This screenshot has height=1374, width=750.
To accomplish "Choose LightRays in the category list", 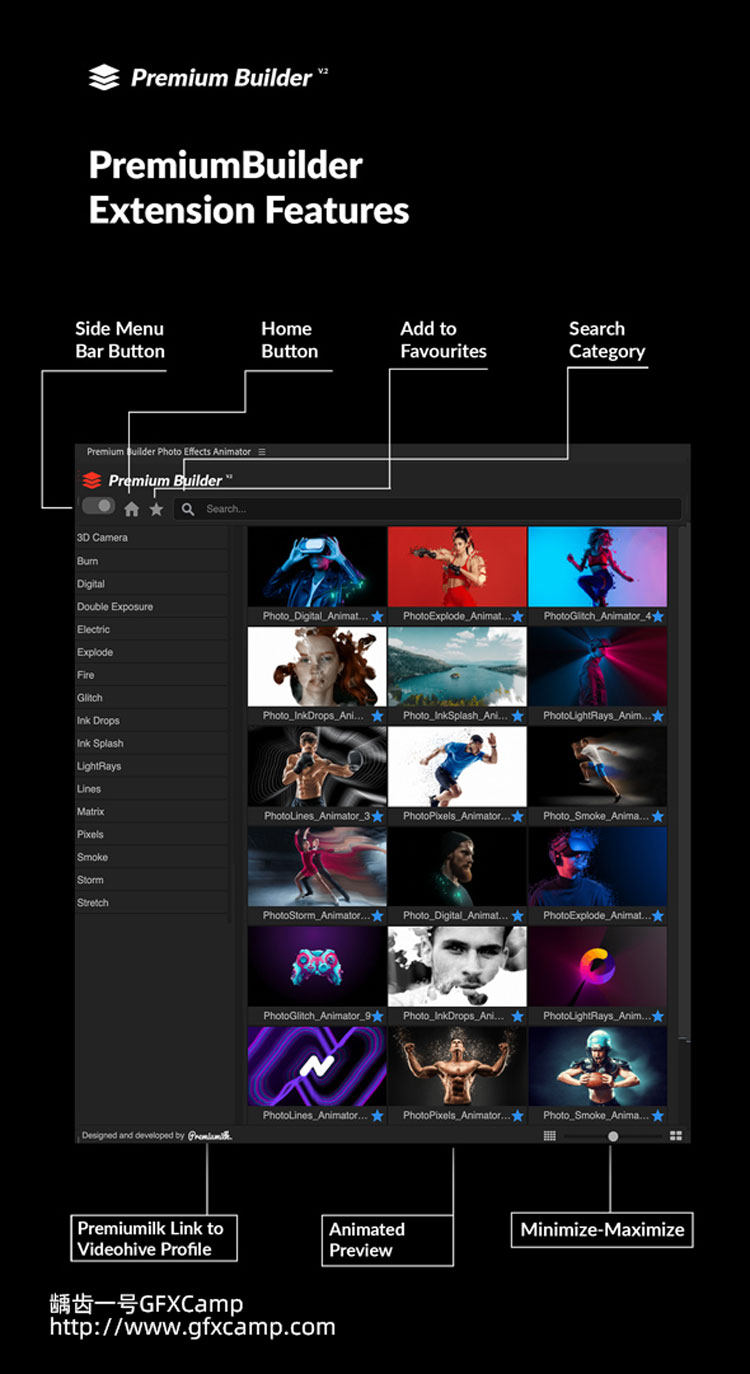I will tap(152, 766).
